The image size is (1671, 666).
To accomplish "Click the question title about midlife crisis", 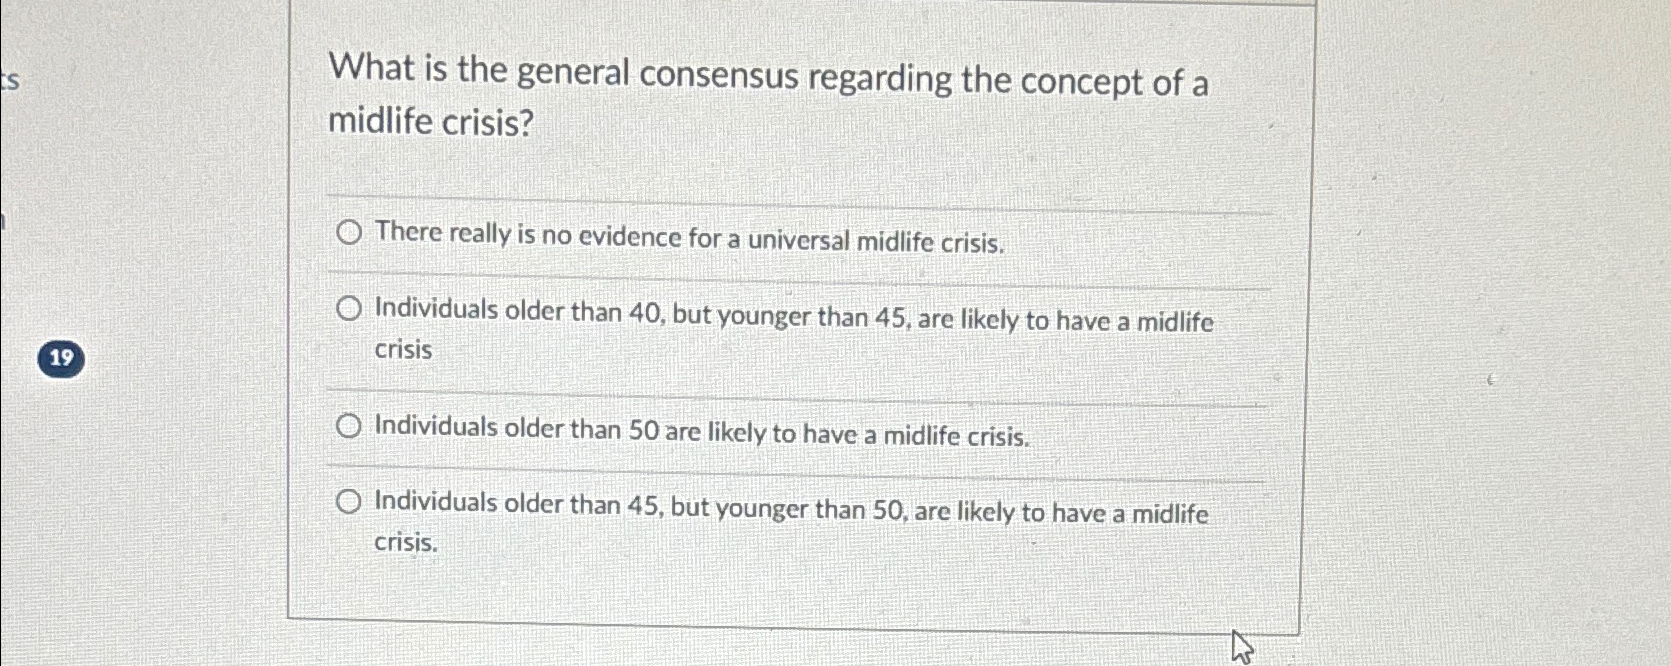I will 770,97.
